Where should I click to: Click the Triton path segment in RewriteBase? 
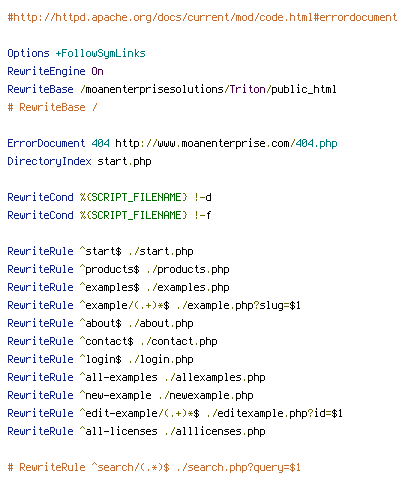pyautogui.click(x=247, y=89)
